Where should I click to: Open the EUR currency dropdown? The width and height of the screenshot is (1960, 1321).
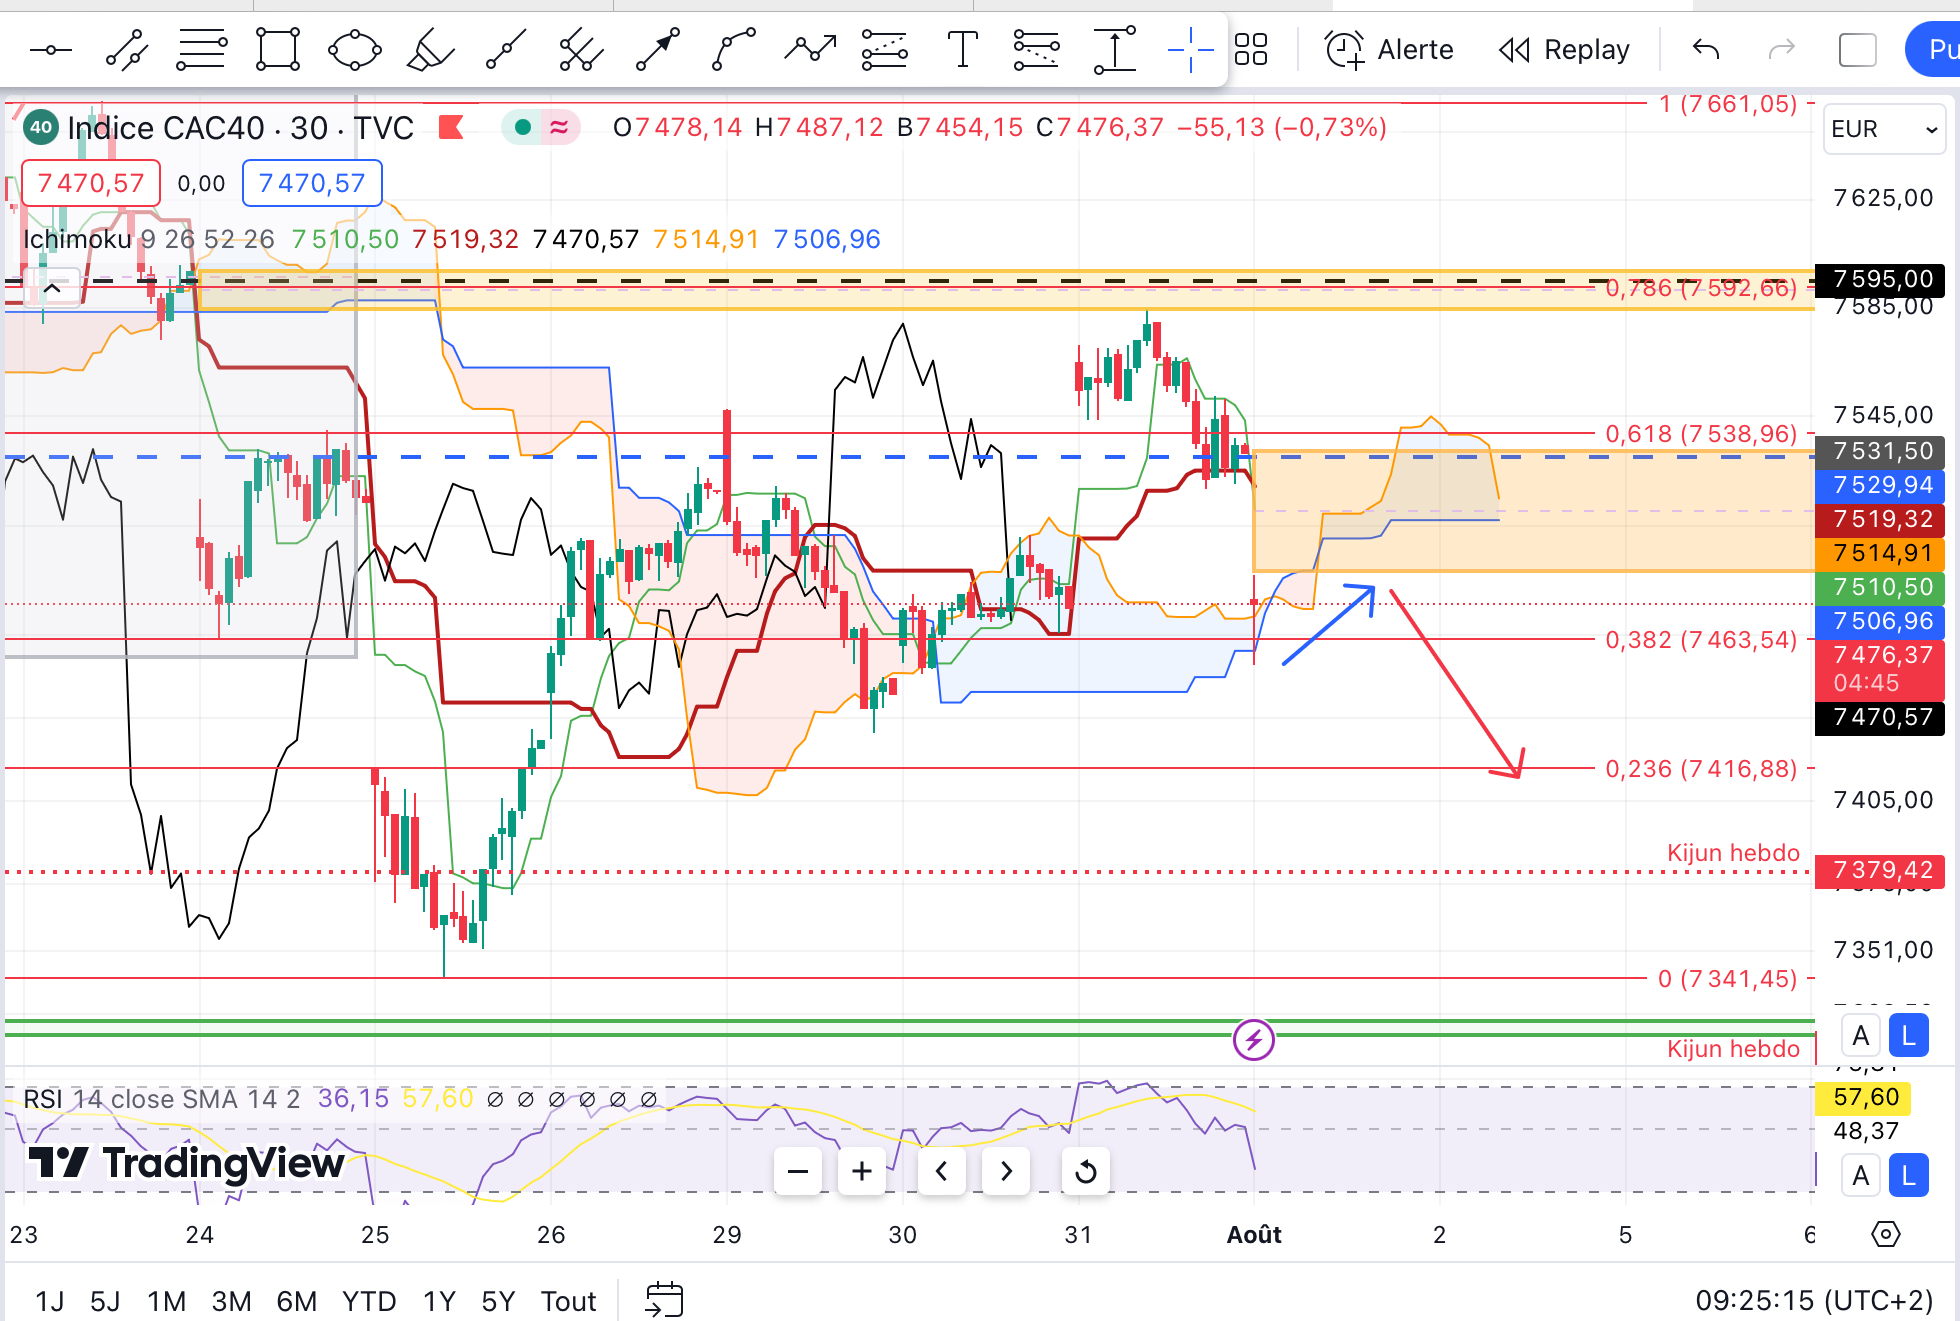[1884, 129]
